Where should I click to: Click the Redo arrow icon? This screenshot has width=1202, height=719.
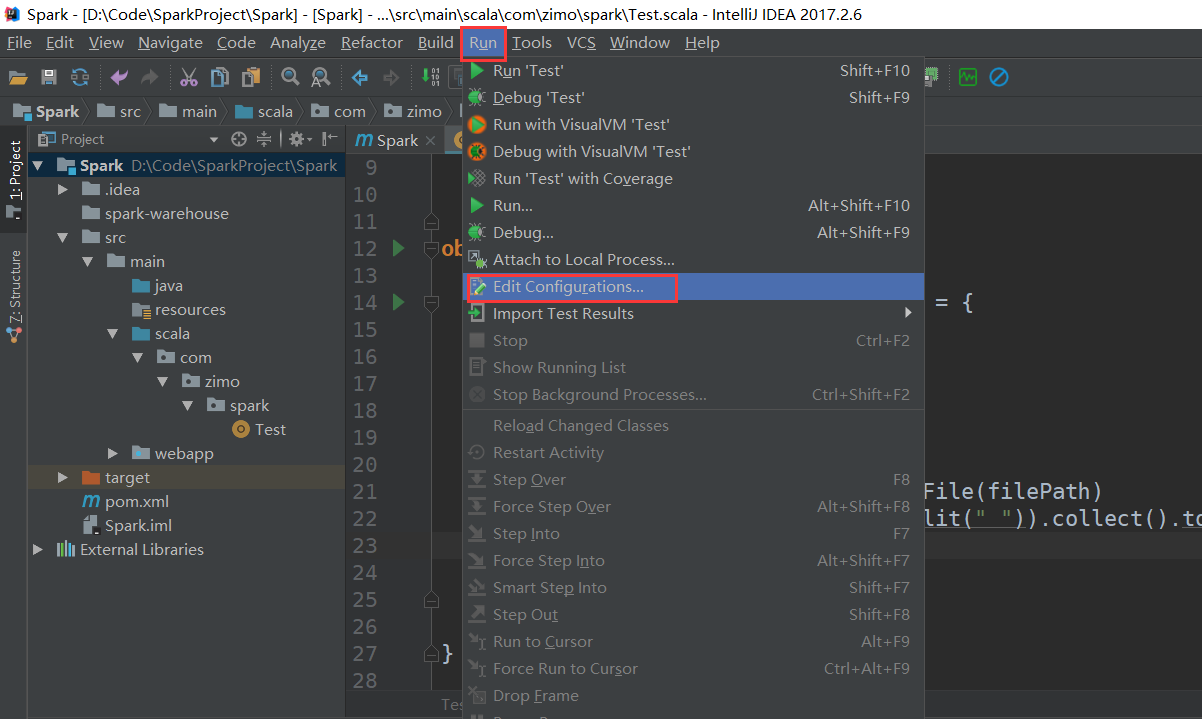(x=150, y=77)
